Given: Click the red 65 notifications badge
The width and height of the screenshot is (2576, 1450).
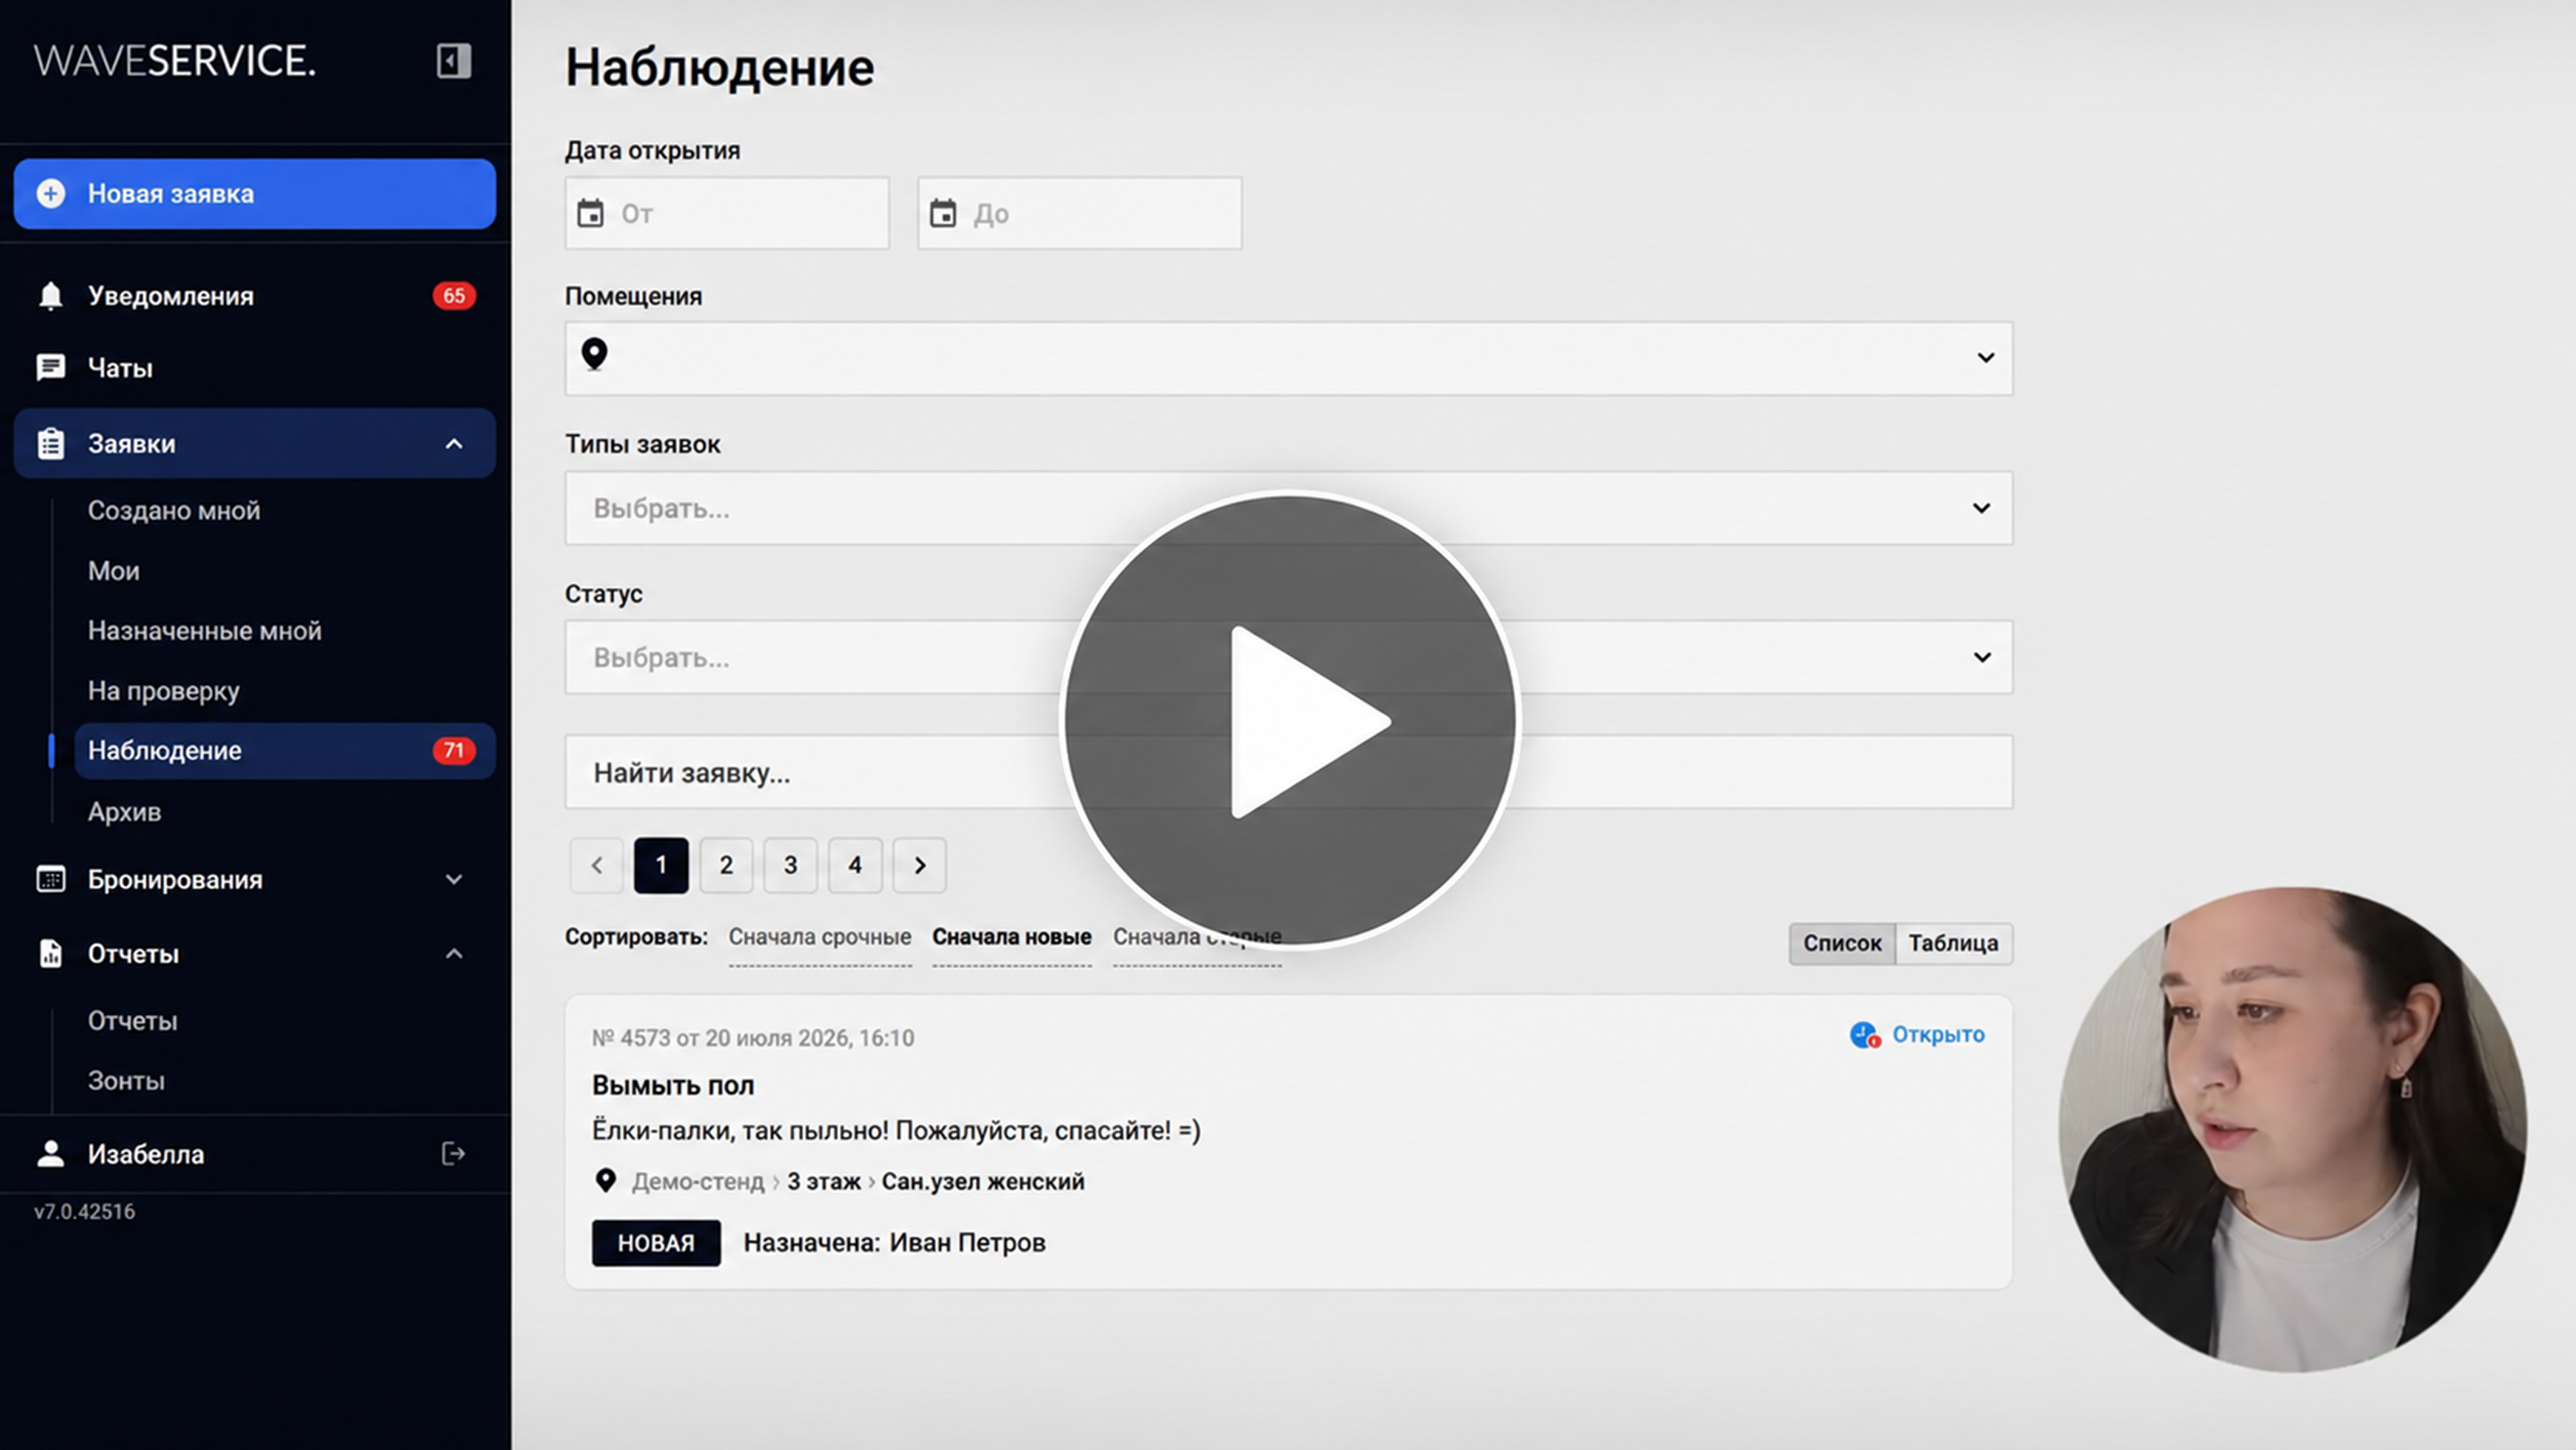Looking at the screenshot, I should [x=454, y=296].
